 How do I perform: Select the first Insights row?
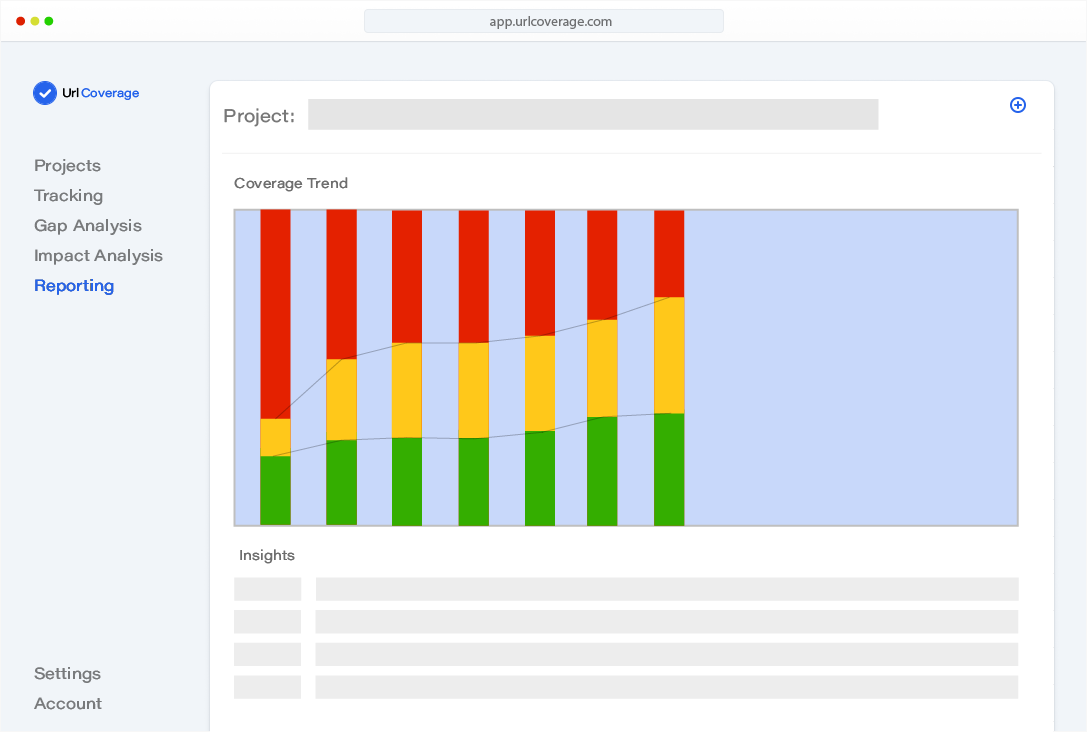626,589
